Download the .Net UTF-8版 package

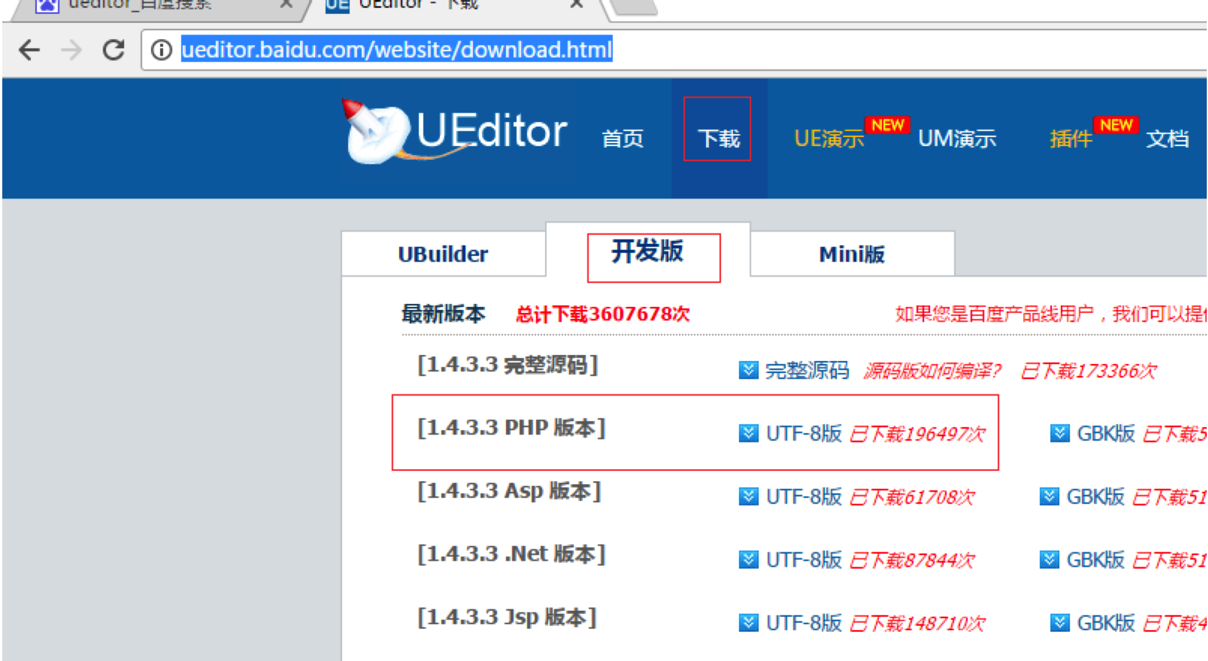(804, 560)
